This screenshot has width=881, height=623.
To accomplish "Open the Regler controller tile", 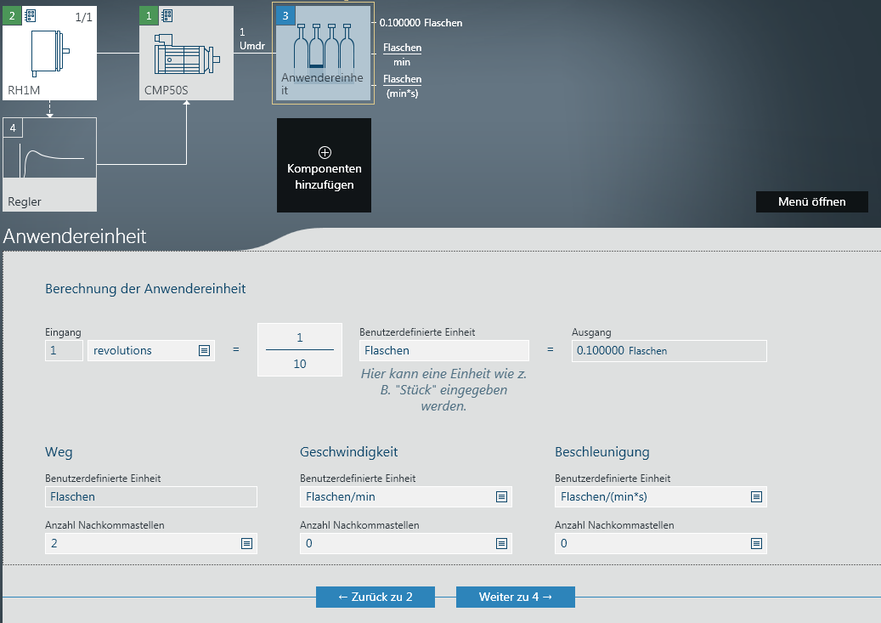I will point(49,163).
